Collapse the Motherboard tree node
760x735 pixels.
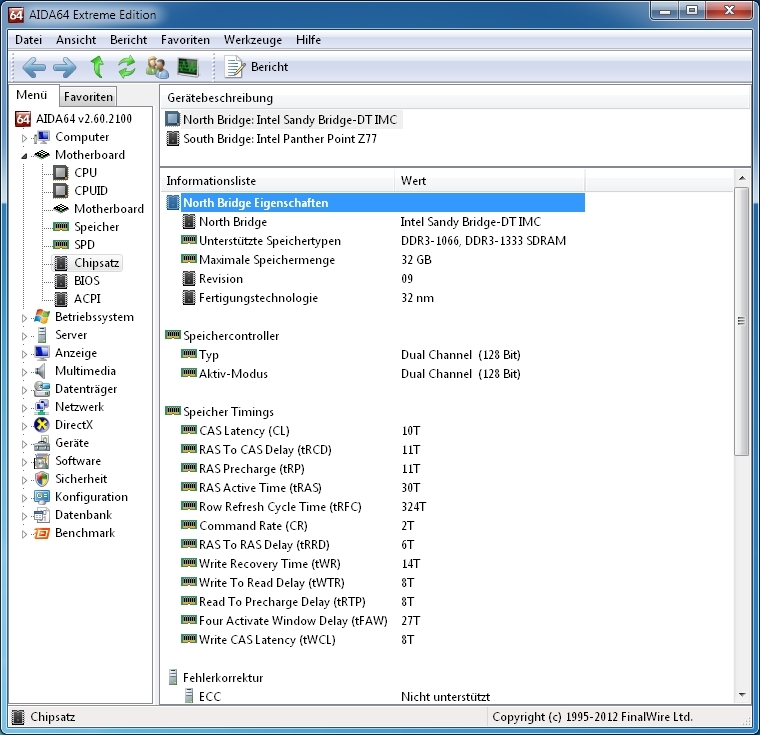(25, 156)
